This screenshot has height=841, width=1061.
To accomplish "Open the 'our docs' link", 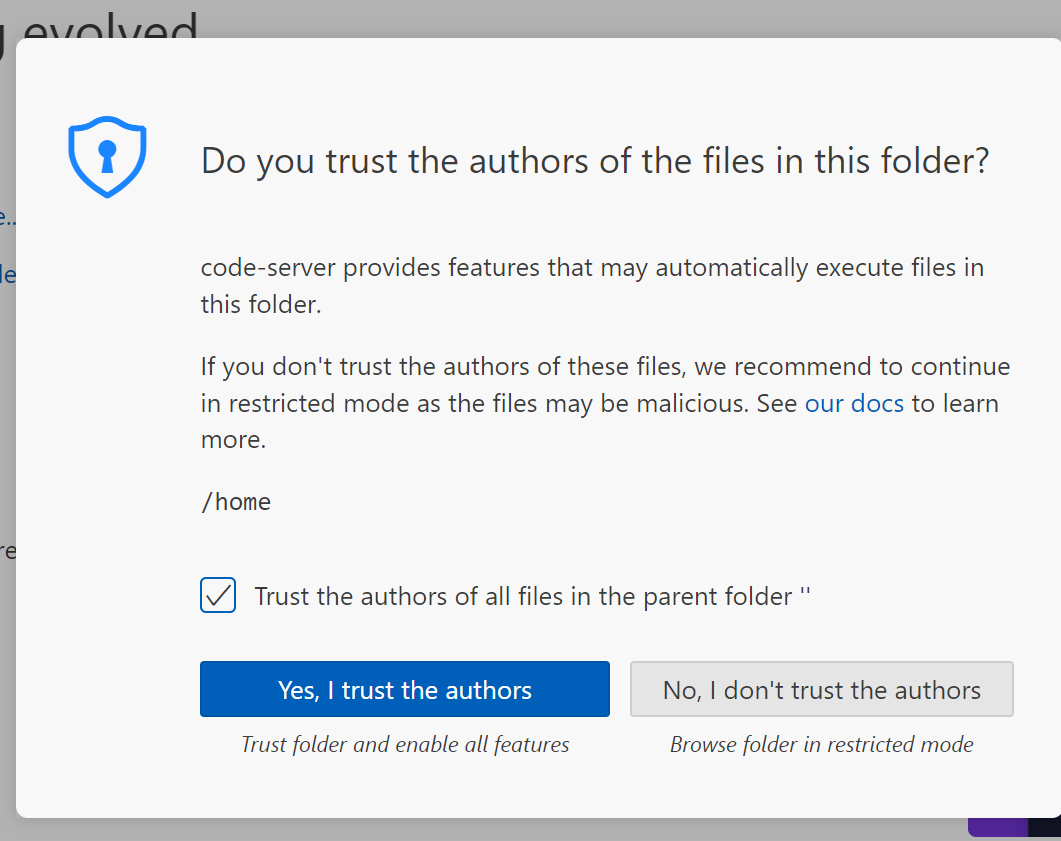I will coord(854,403).
